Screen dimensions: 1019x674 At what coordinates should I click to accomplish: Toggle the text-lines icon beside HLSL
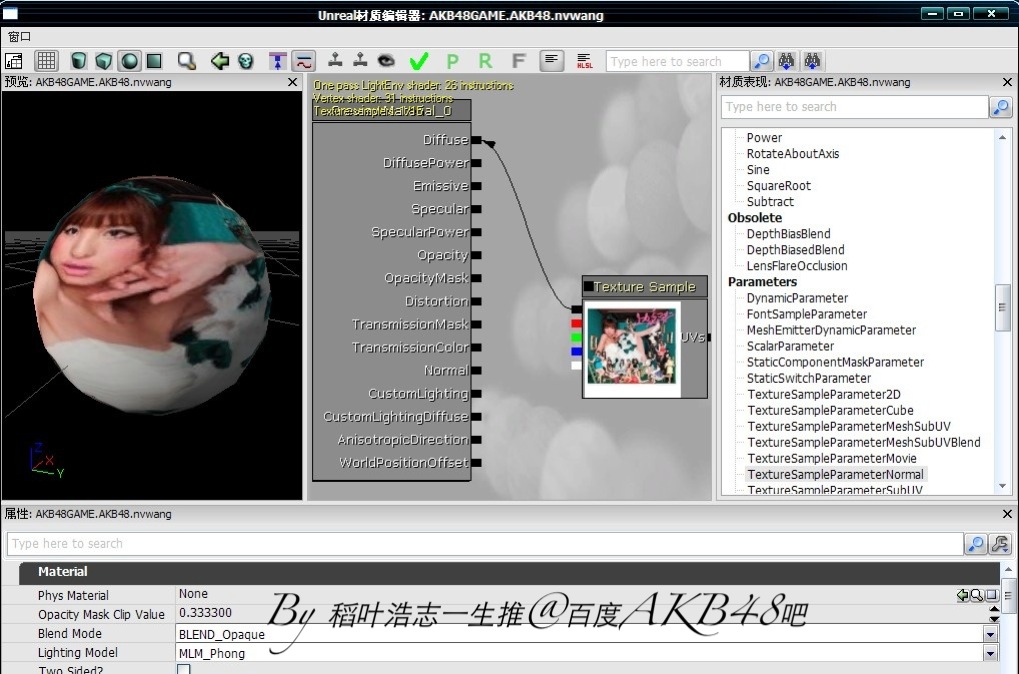coord(551,61)
